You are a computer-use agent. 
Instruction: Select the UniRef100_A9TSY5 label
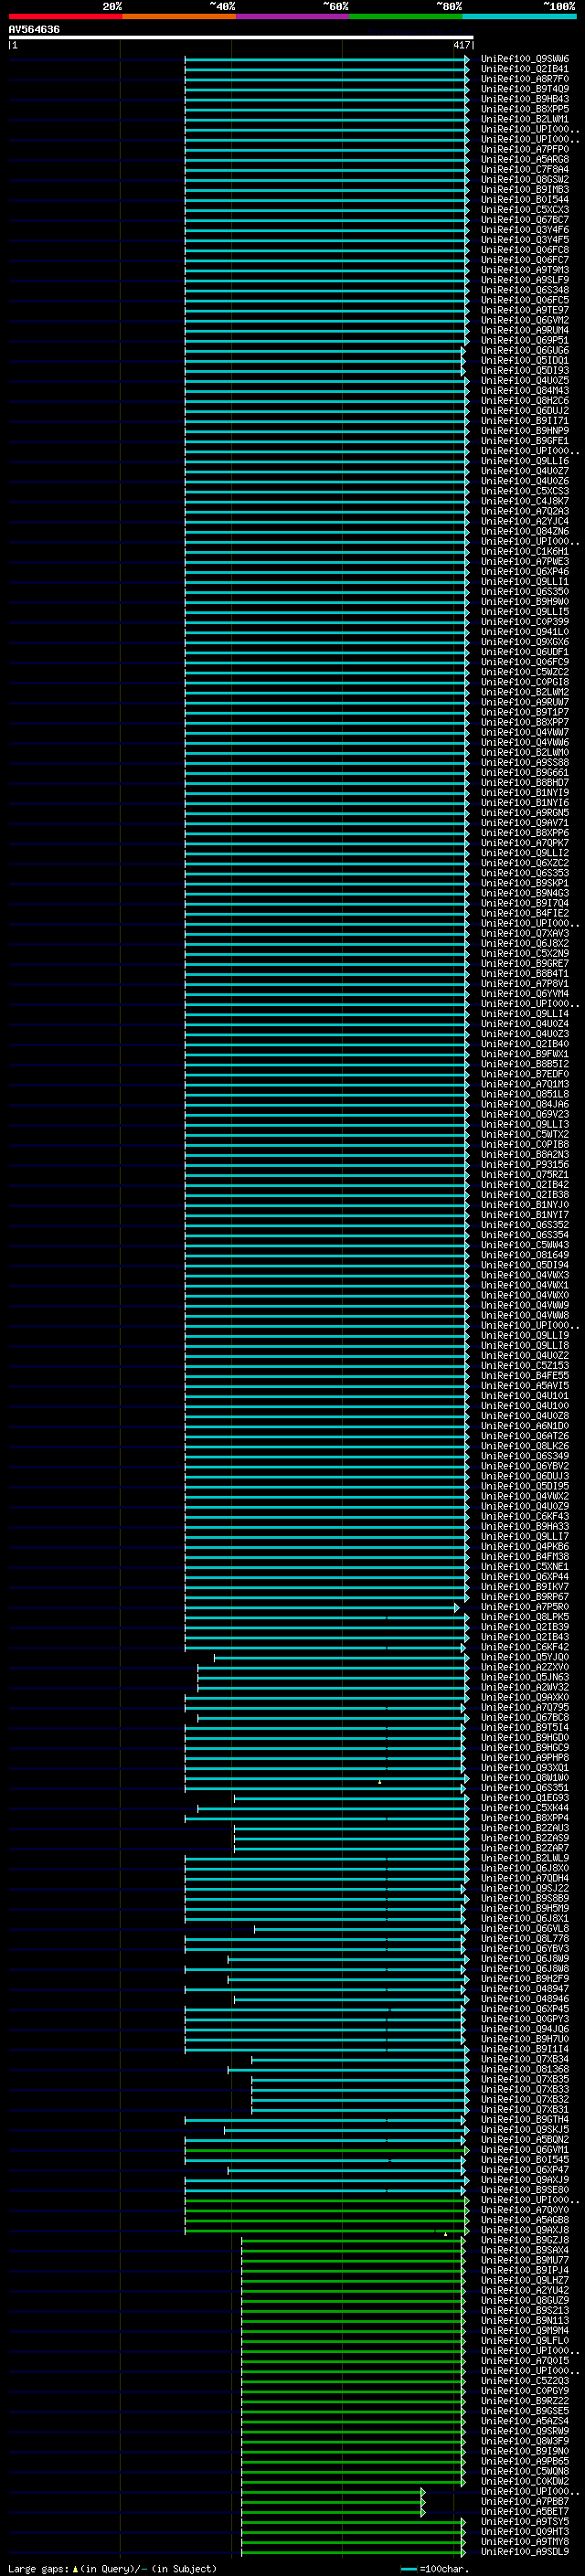tap(525, 2521)
